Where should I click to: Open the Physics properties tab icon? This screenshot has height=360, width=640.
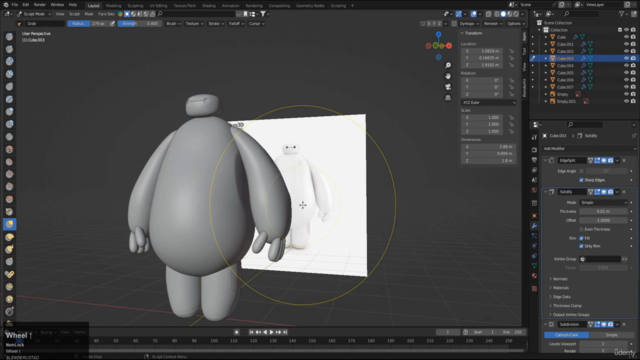point(534,246)
